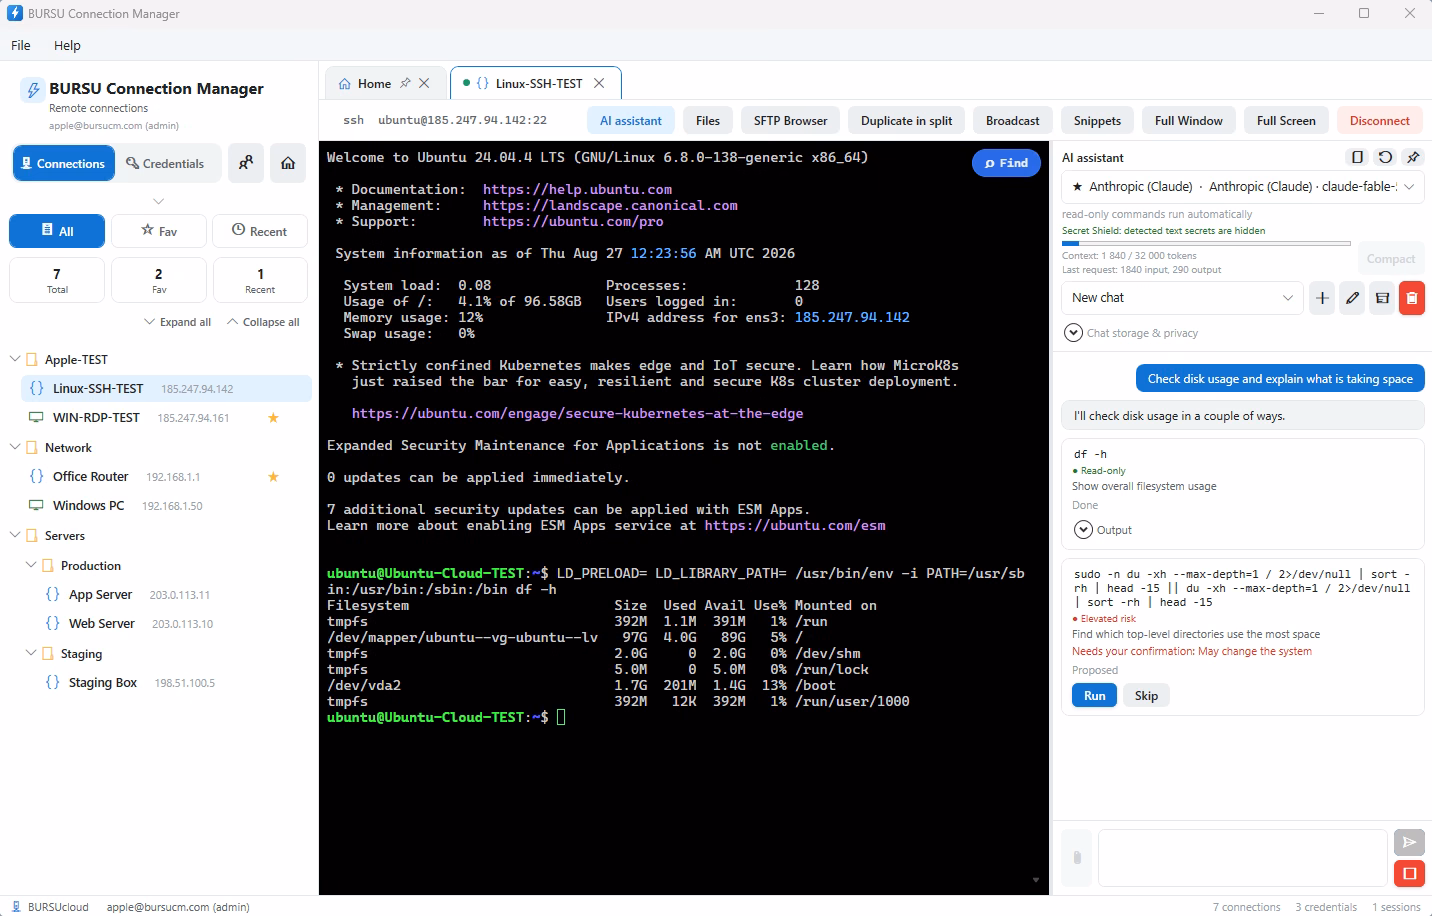Open the SFTP Browser
The image size is (1432, 916).
[790, 121]
